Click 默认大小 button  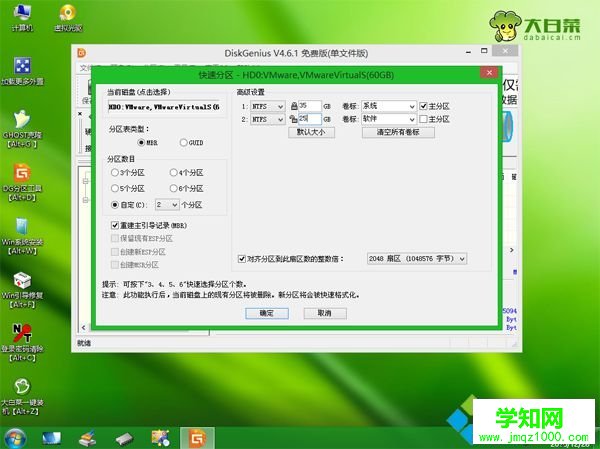coord(311,132)
